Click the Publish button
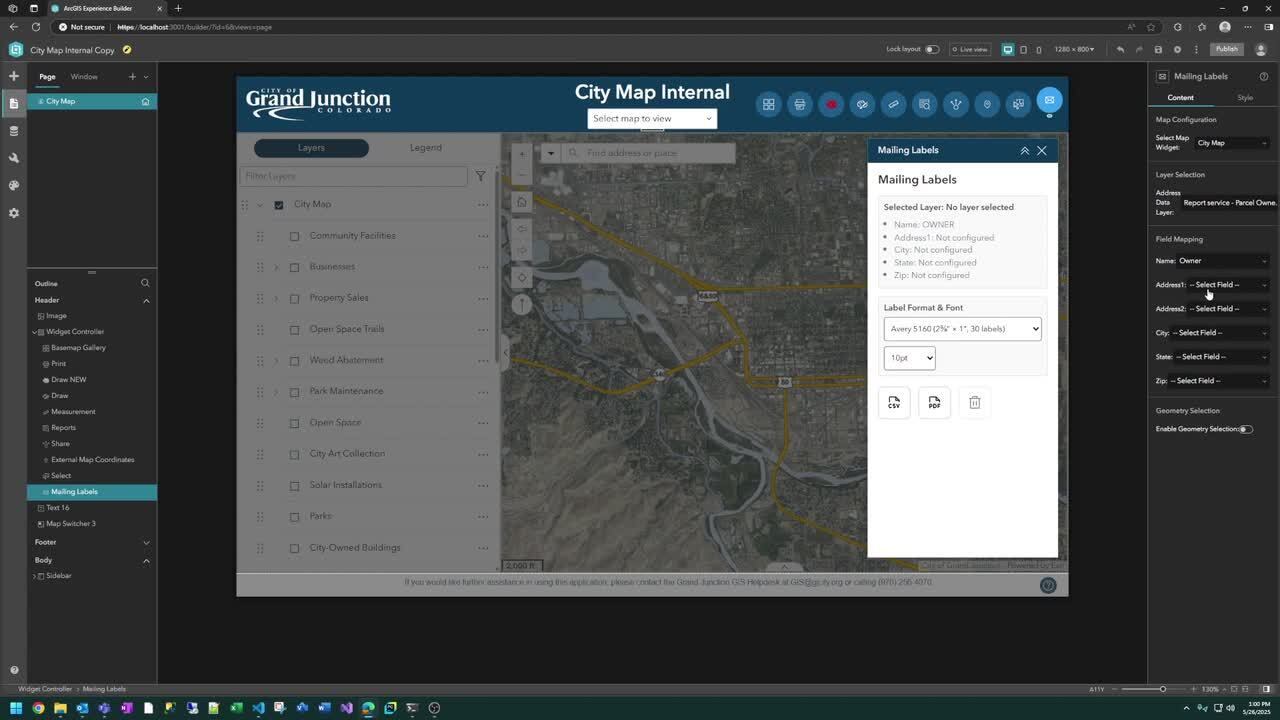Screen dimensions: 1280x720 (x=1226, y=49)
